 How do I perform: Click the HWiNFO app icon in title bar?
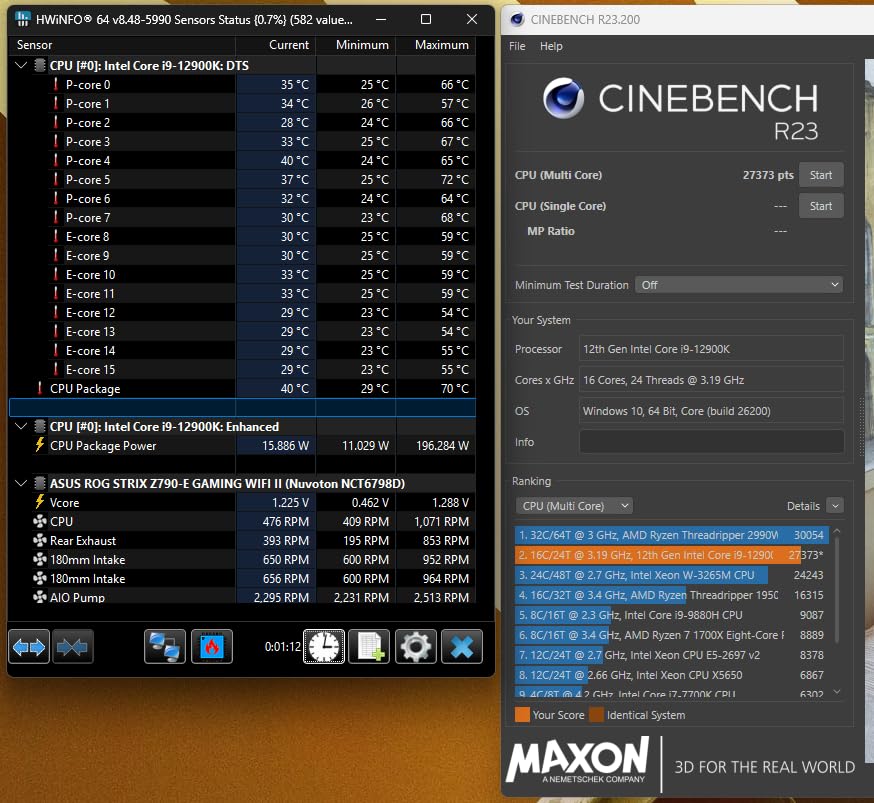pos(23,19)
